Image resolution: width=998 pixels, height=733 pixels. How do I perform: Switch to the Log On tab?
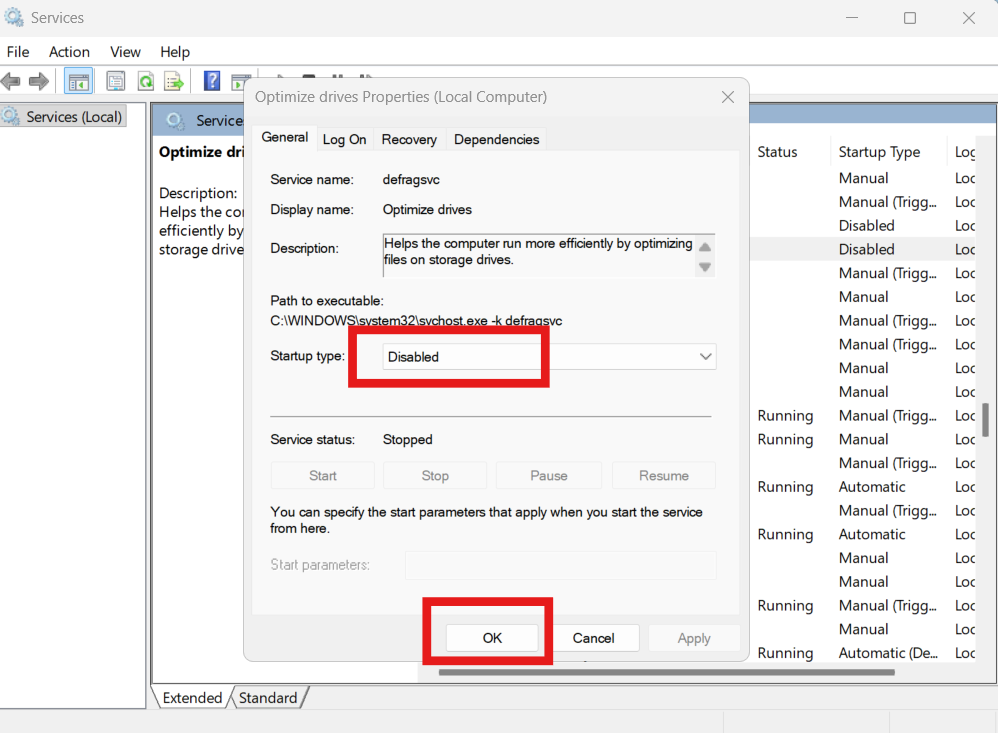point(344,139)
